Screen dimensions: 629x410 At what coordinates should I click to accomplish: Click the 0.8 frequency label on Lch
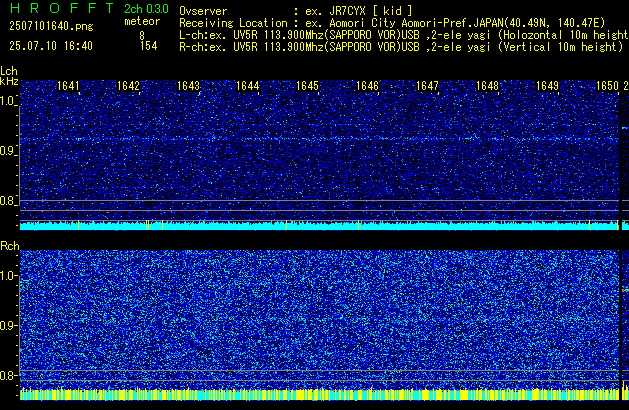(7, 201)
